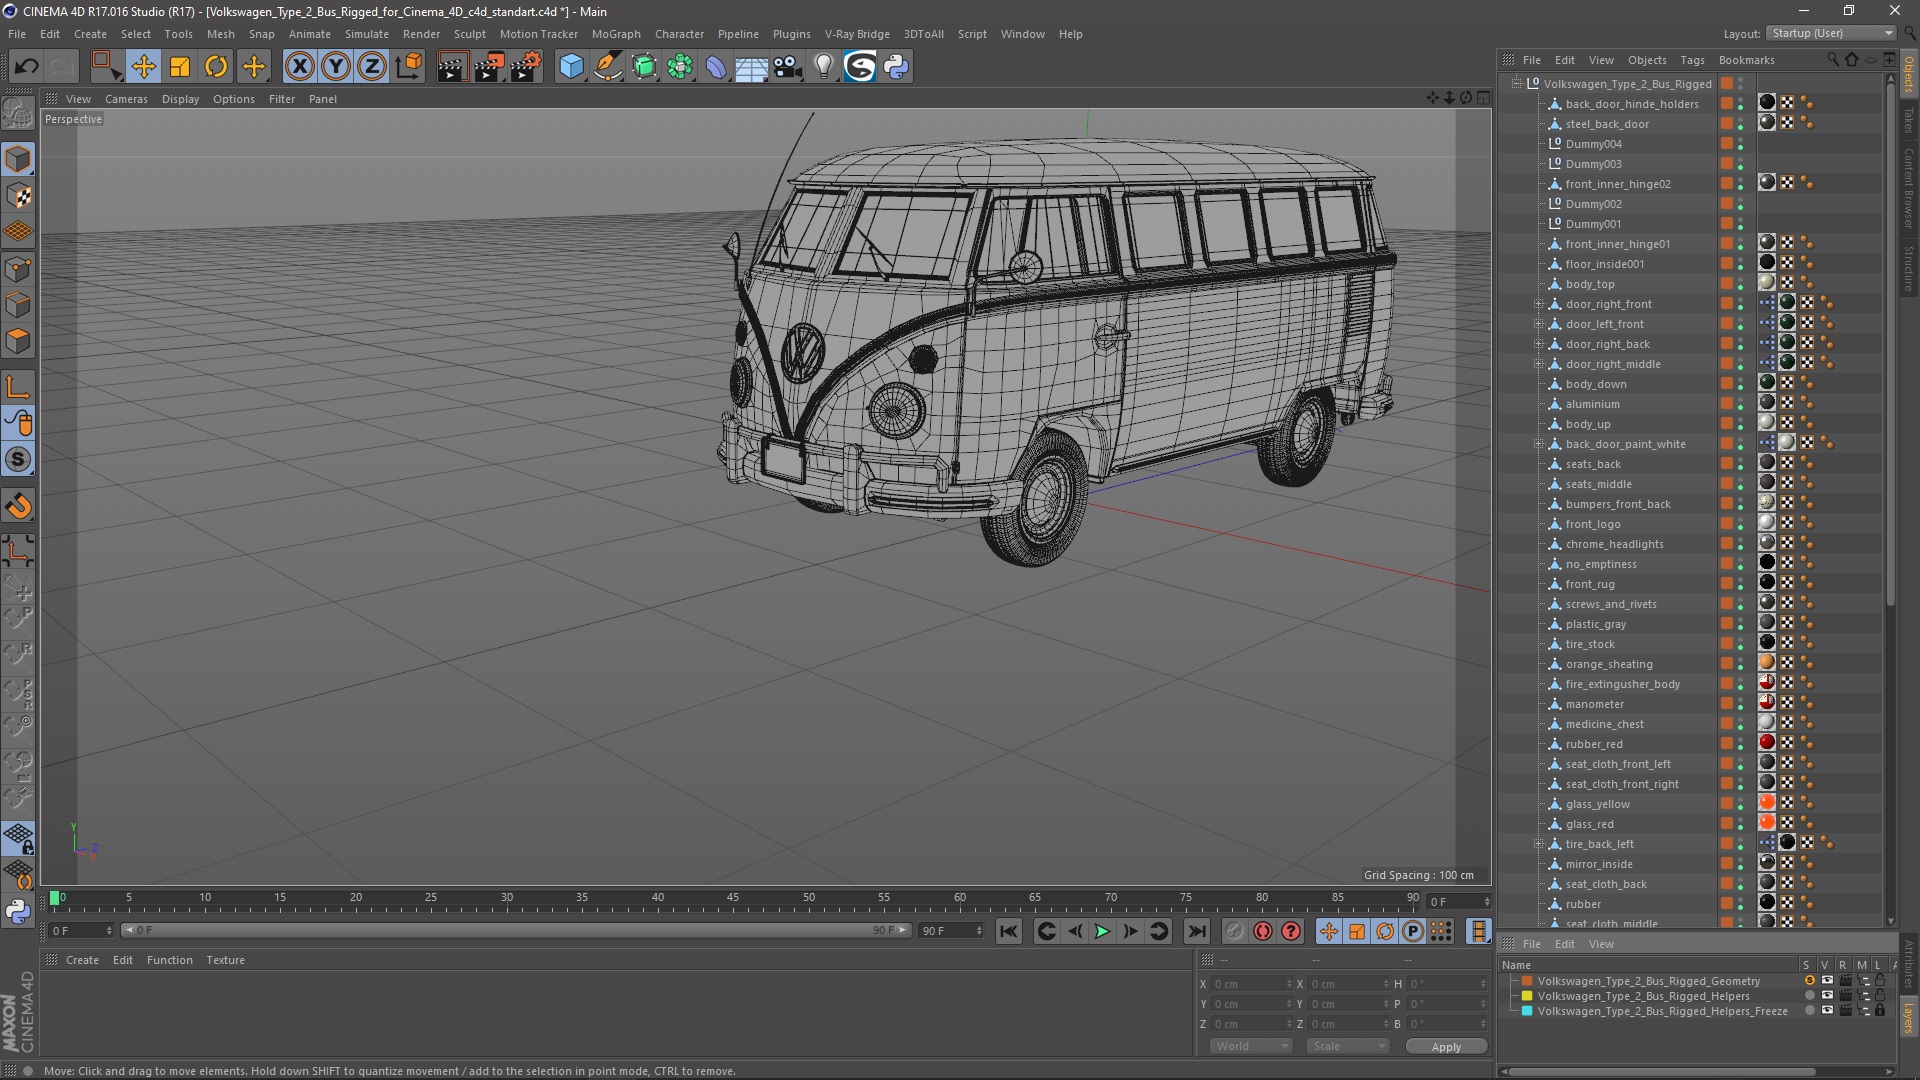1920x1080 pixels.
Task: Expand door_right_front object tree
Action: click(1539, 304)
